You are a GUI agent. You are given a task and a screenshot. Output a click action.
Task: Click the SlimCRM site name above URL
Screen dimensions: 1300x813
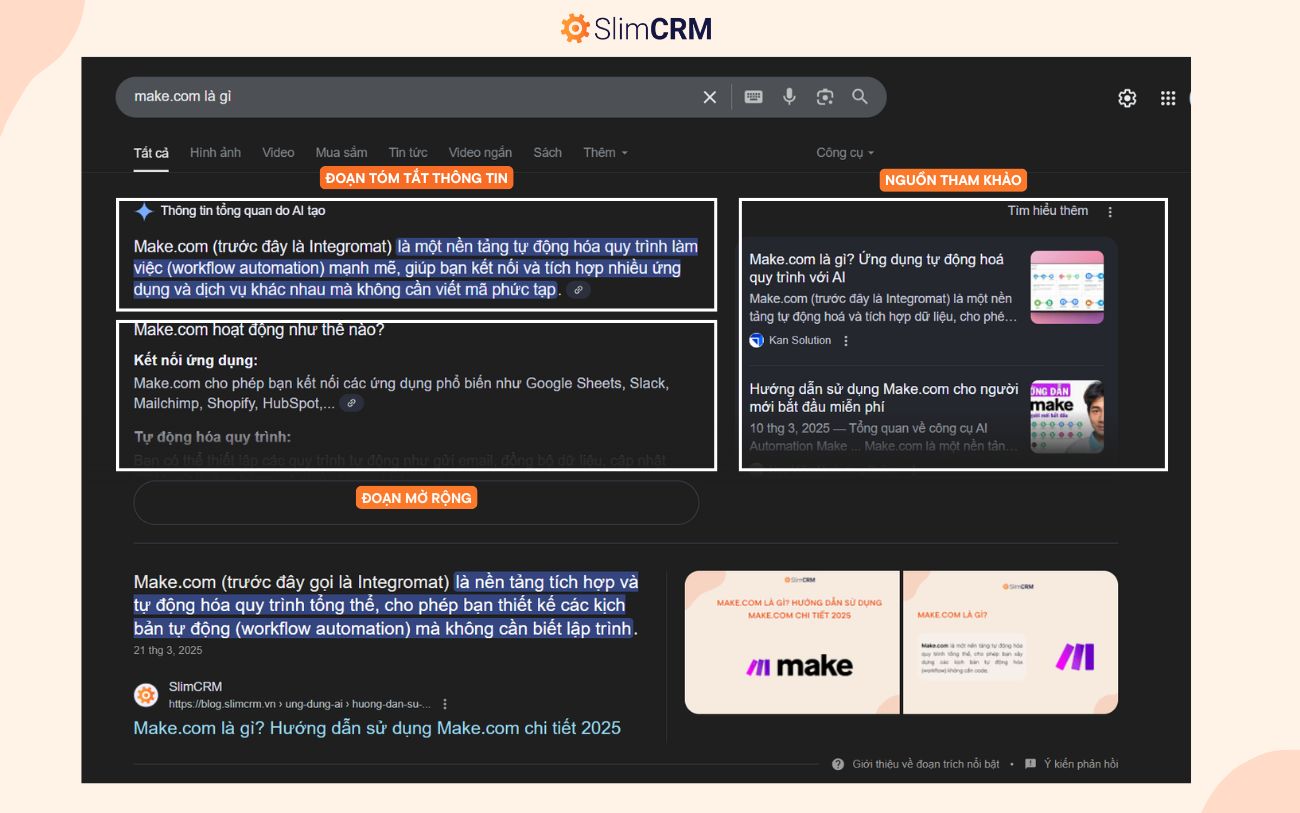click(195, 687)
